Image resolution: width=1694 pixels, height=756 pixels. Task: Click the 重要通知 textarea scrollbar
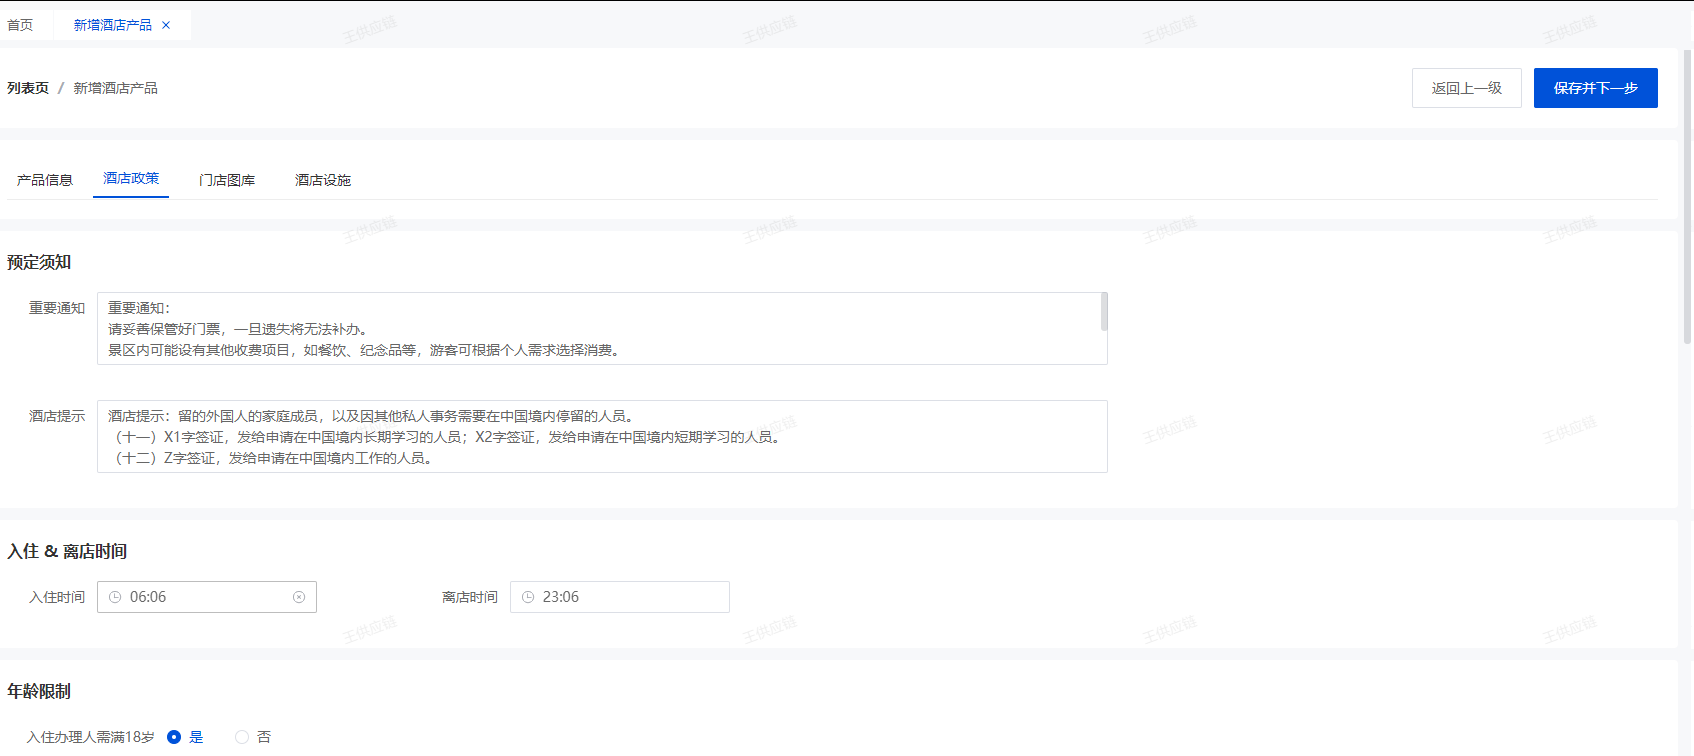(1104, 312)
